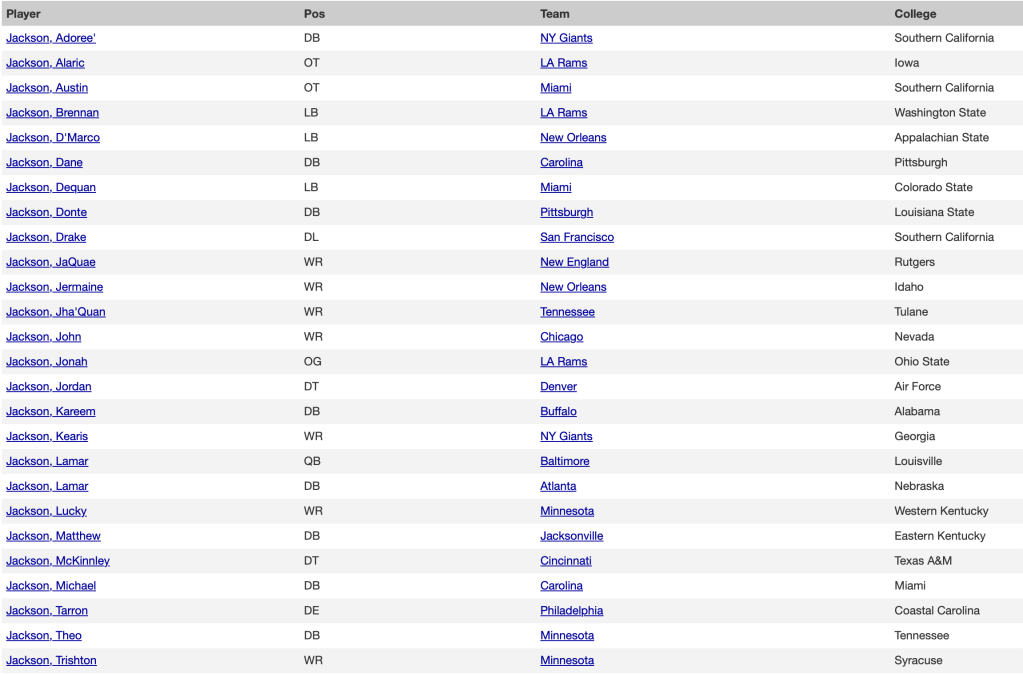Click the New England team link

[574, 262]
